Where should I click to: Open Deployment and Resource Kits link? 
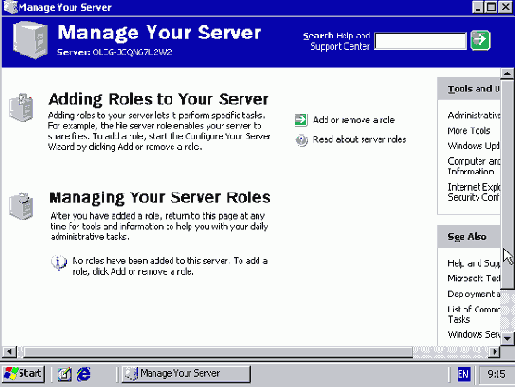[474, 294]
